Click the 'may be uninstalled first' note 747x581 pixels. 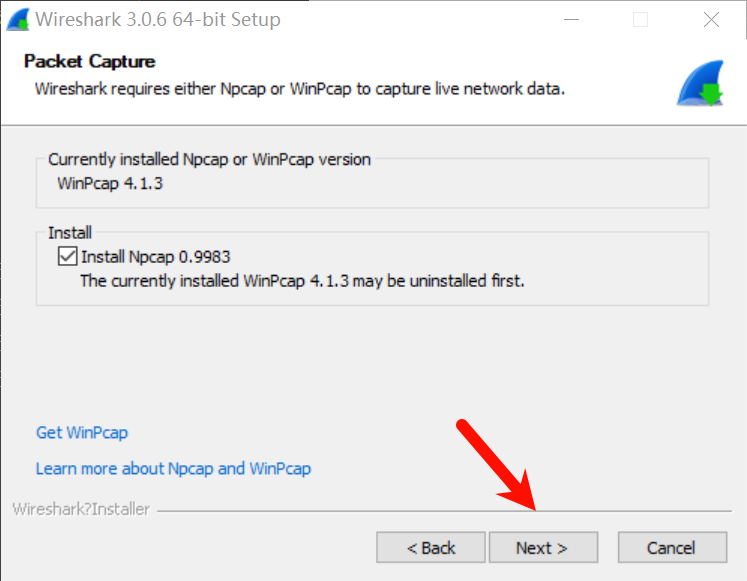pos(302,281)
